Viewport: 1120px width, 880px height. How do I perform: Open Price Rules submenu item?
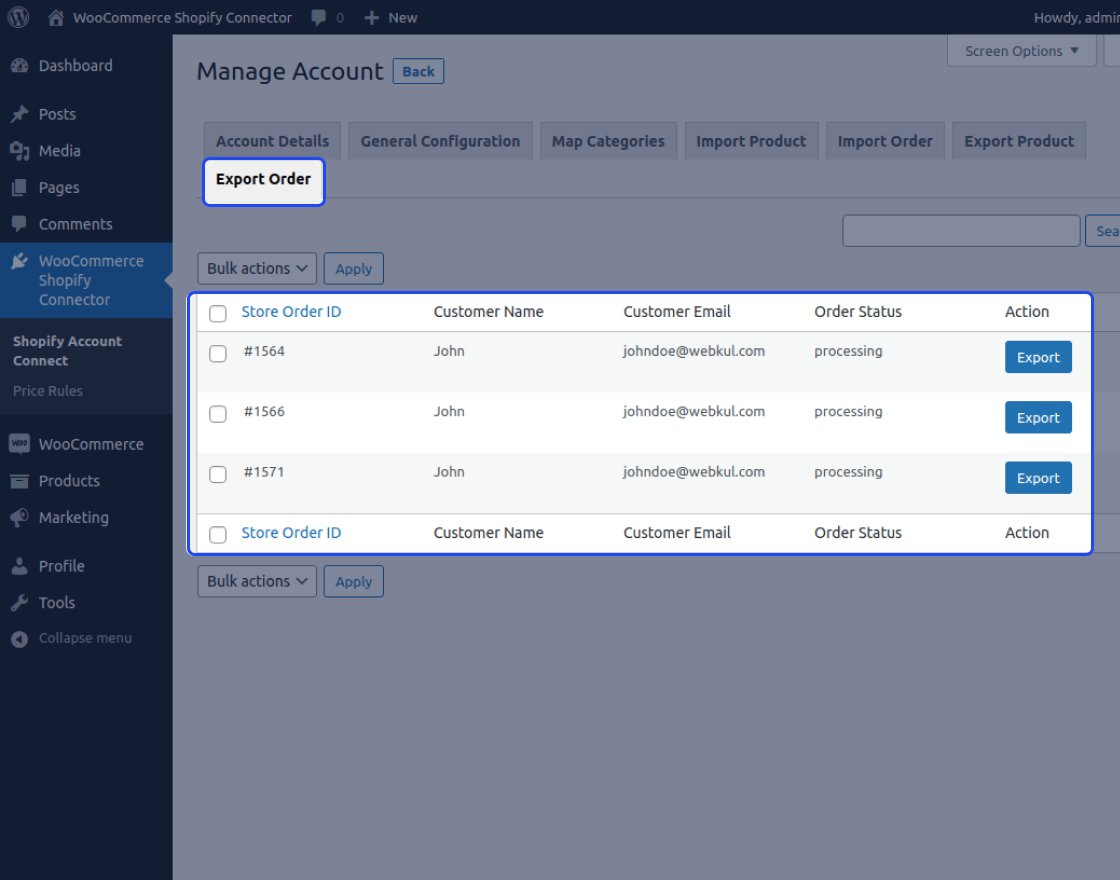point(48,391)
